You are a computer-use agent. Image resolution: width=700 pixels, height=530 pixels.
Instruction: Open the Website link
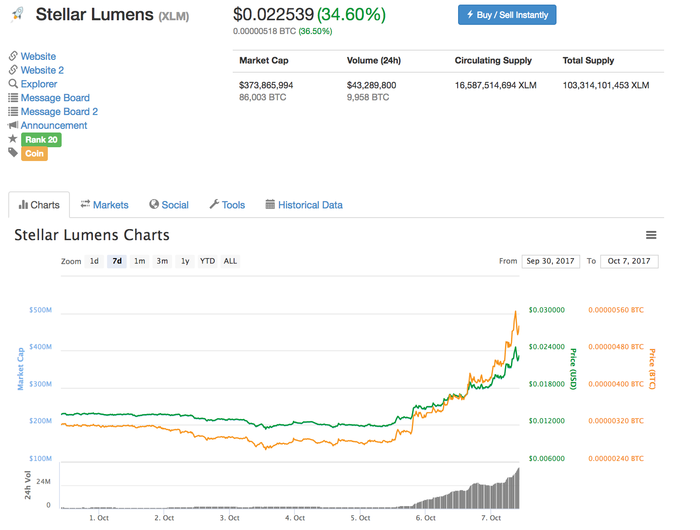[38, 56]
